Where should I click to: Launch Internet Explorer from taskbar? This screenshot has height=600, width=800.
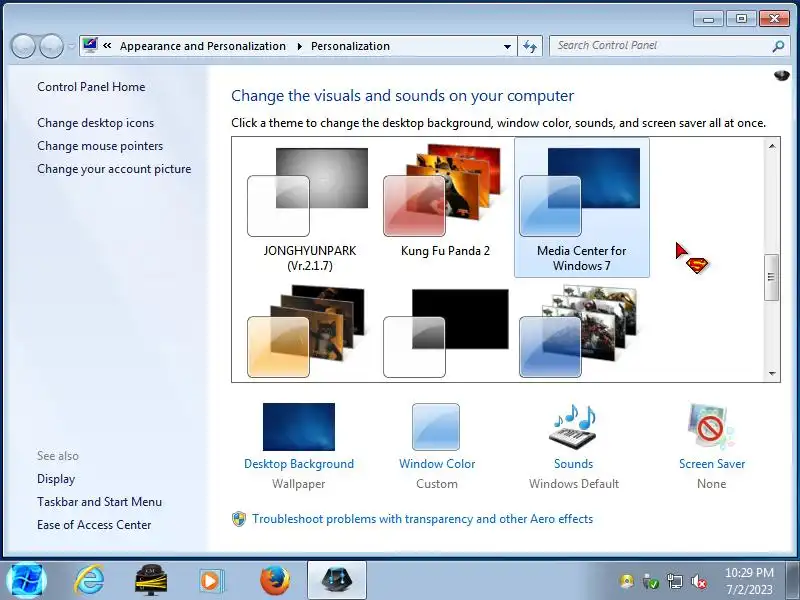tap(89, 581)
